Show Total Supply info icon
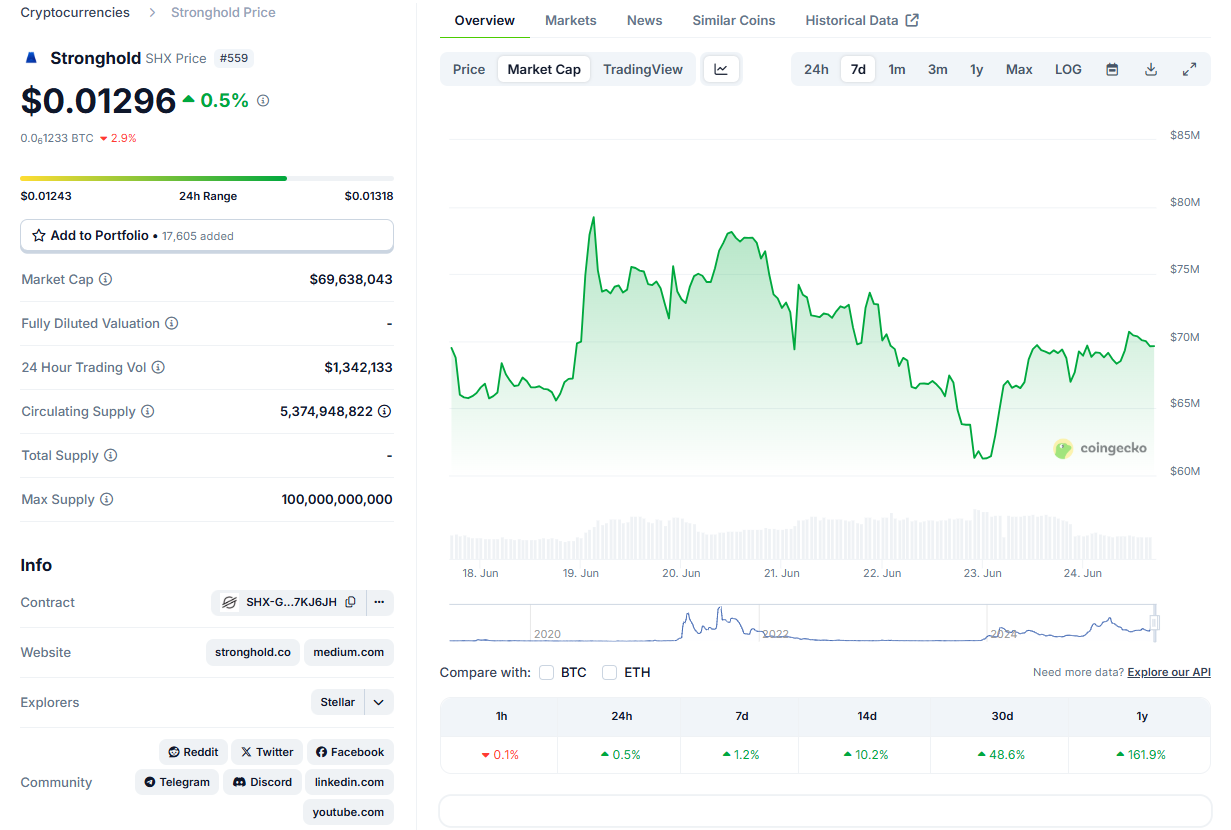This screenshot has height=830, width=1231. click(110, 456)
